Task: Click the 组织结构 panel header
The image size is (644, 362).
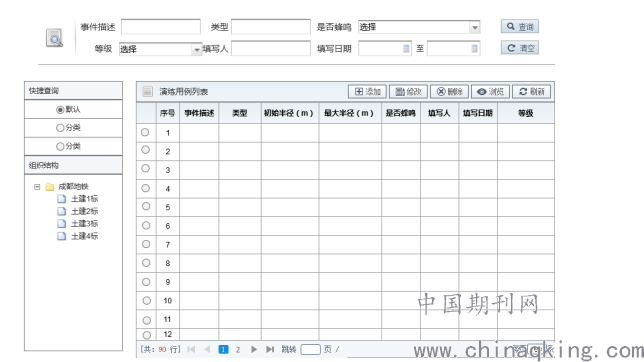Action: tap(74, 166)
